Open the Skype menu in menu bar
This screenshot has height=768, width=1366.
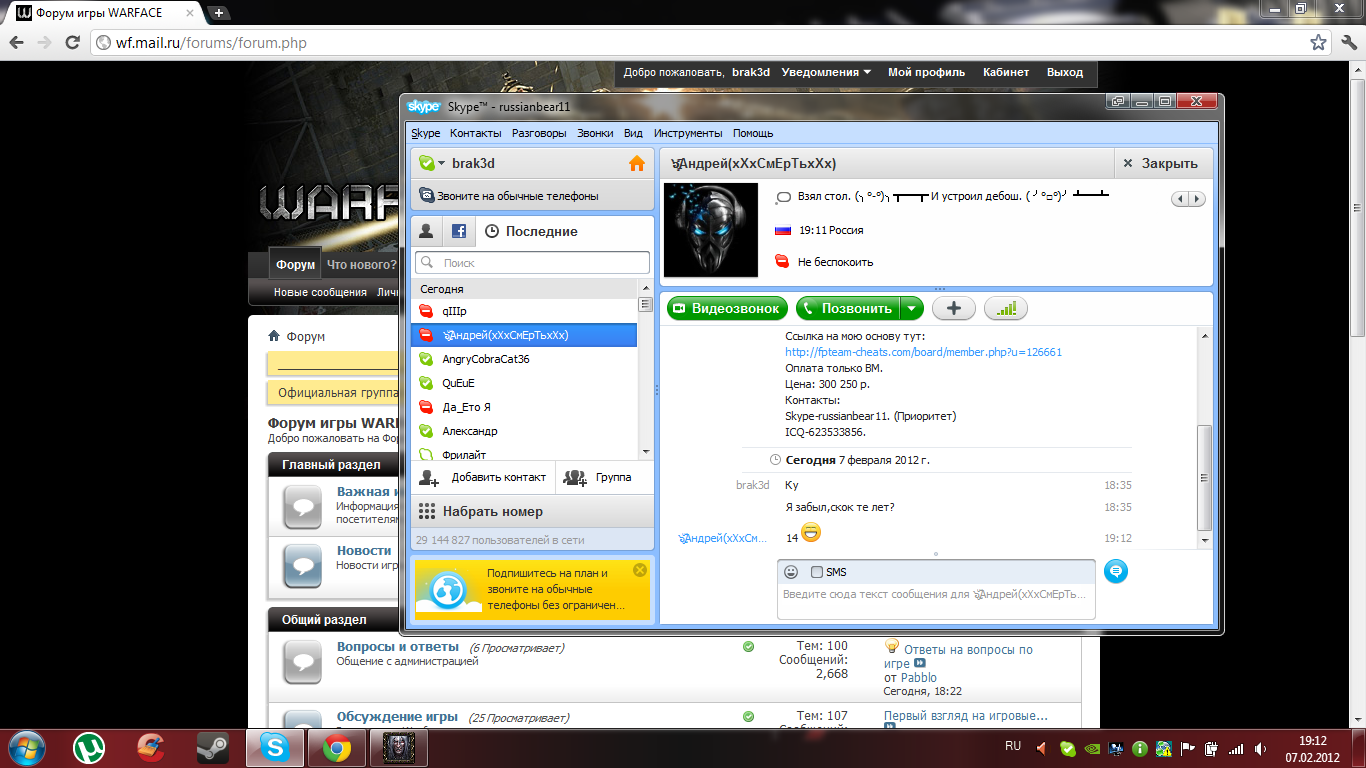(x=425, y=133)
